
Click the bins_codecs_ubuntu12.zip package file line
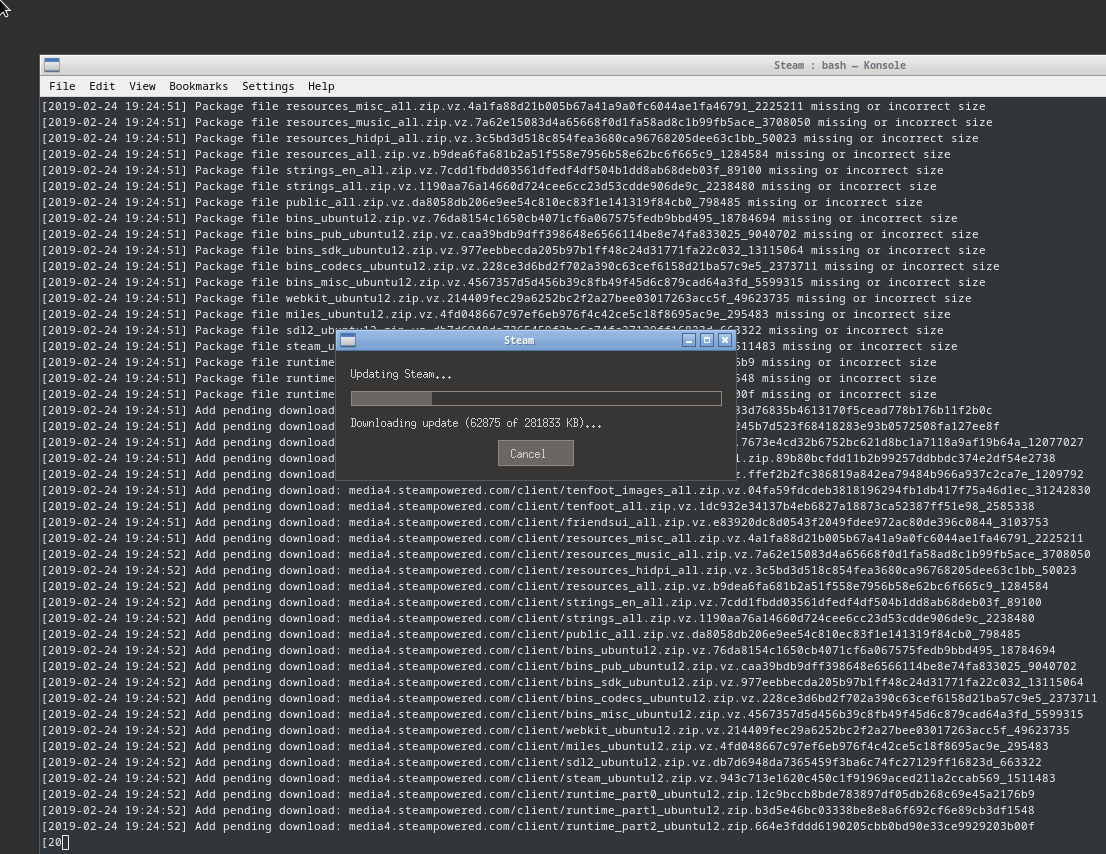(521, 267)
